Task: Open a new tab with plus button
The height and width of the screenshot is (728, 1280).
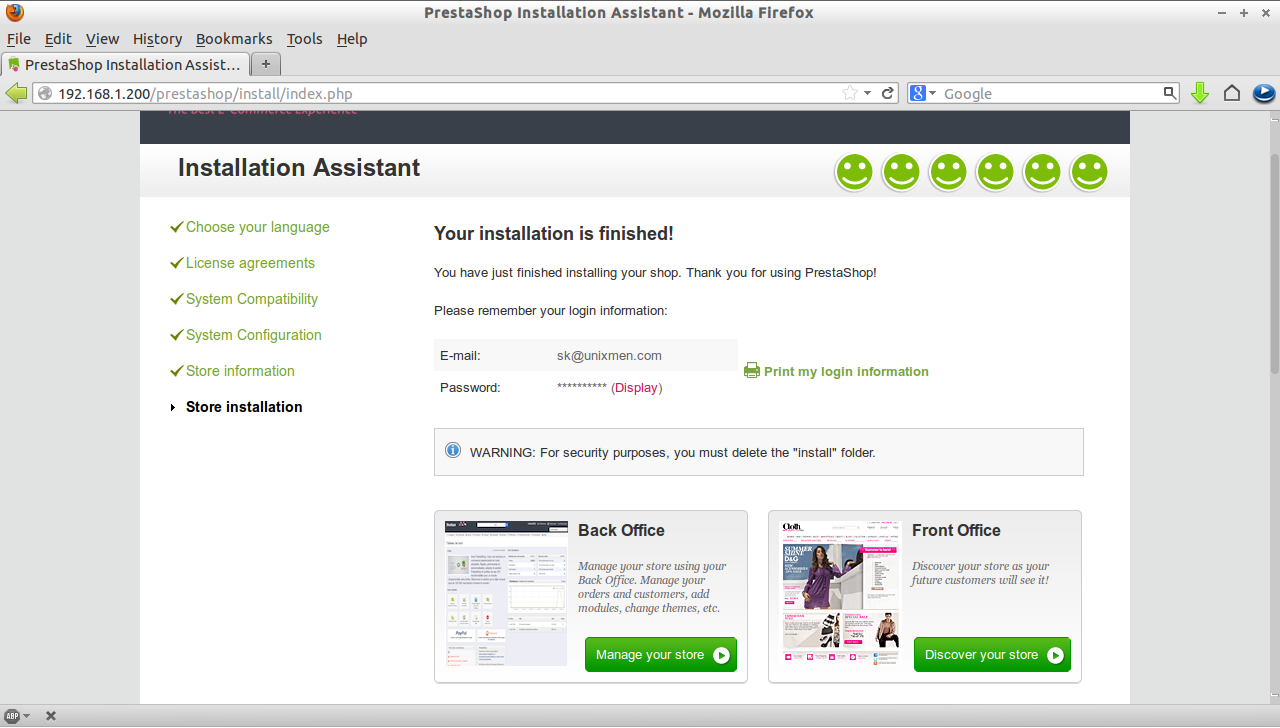Action: pos(265,64)
